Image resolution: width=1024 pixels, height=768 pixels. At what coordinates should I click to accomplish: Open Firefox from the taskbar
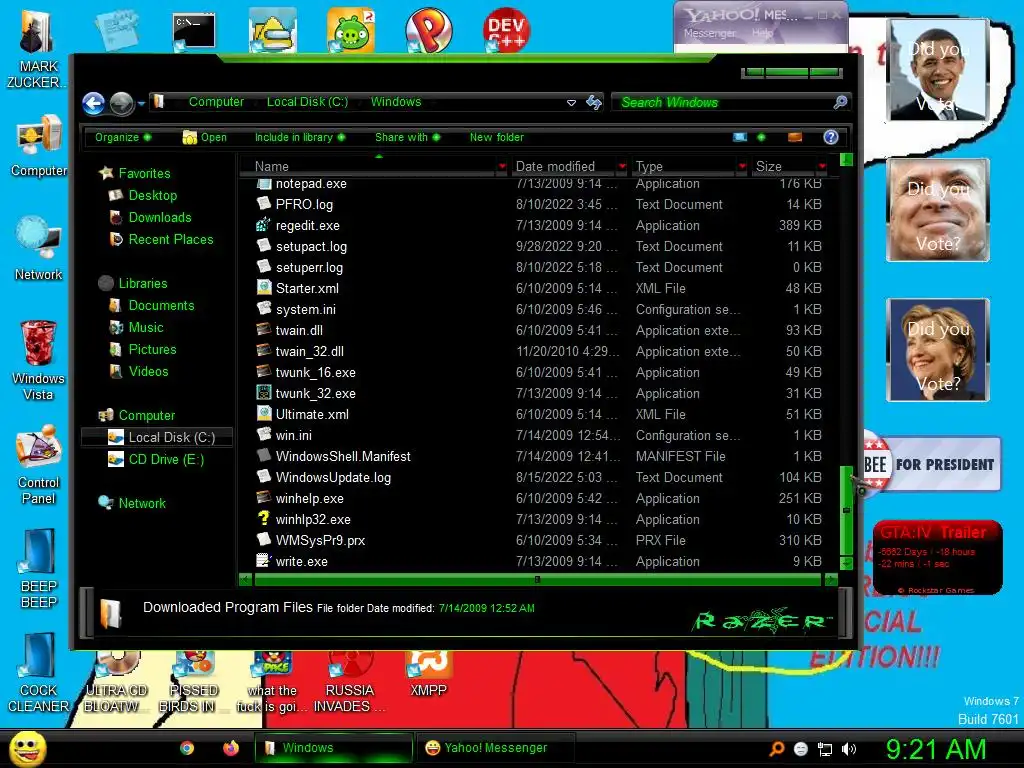(231, 748)
